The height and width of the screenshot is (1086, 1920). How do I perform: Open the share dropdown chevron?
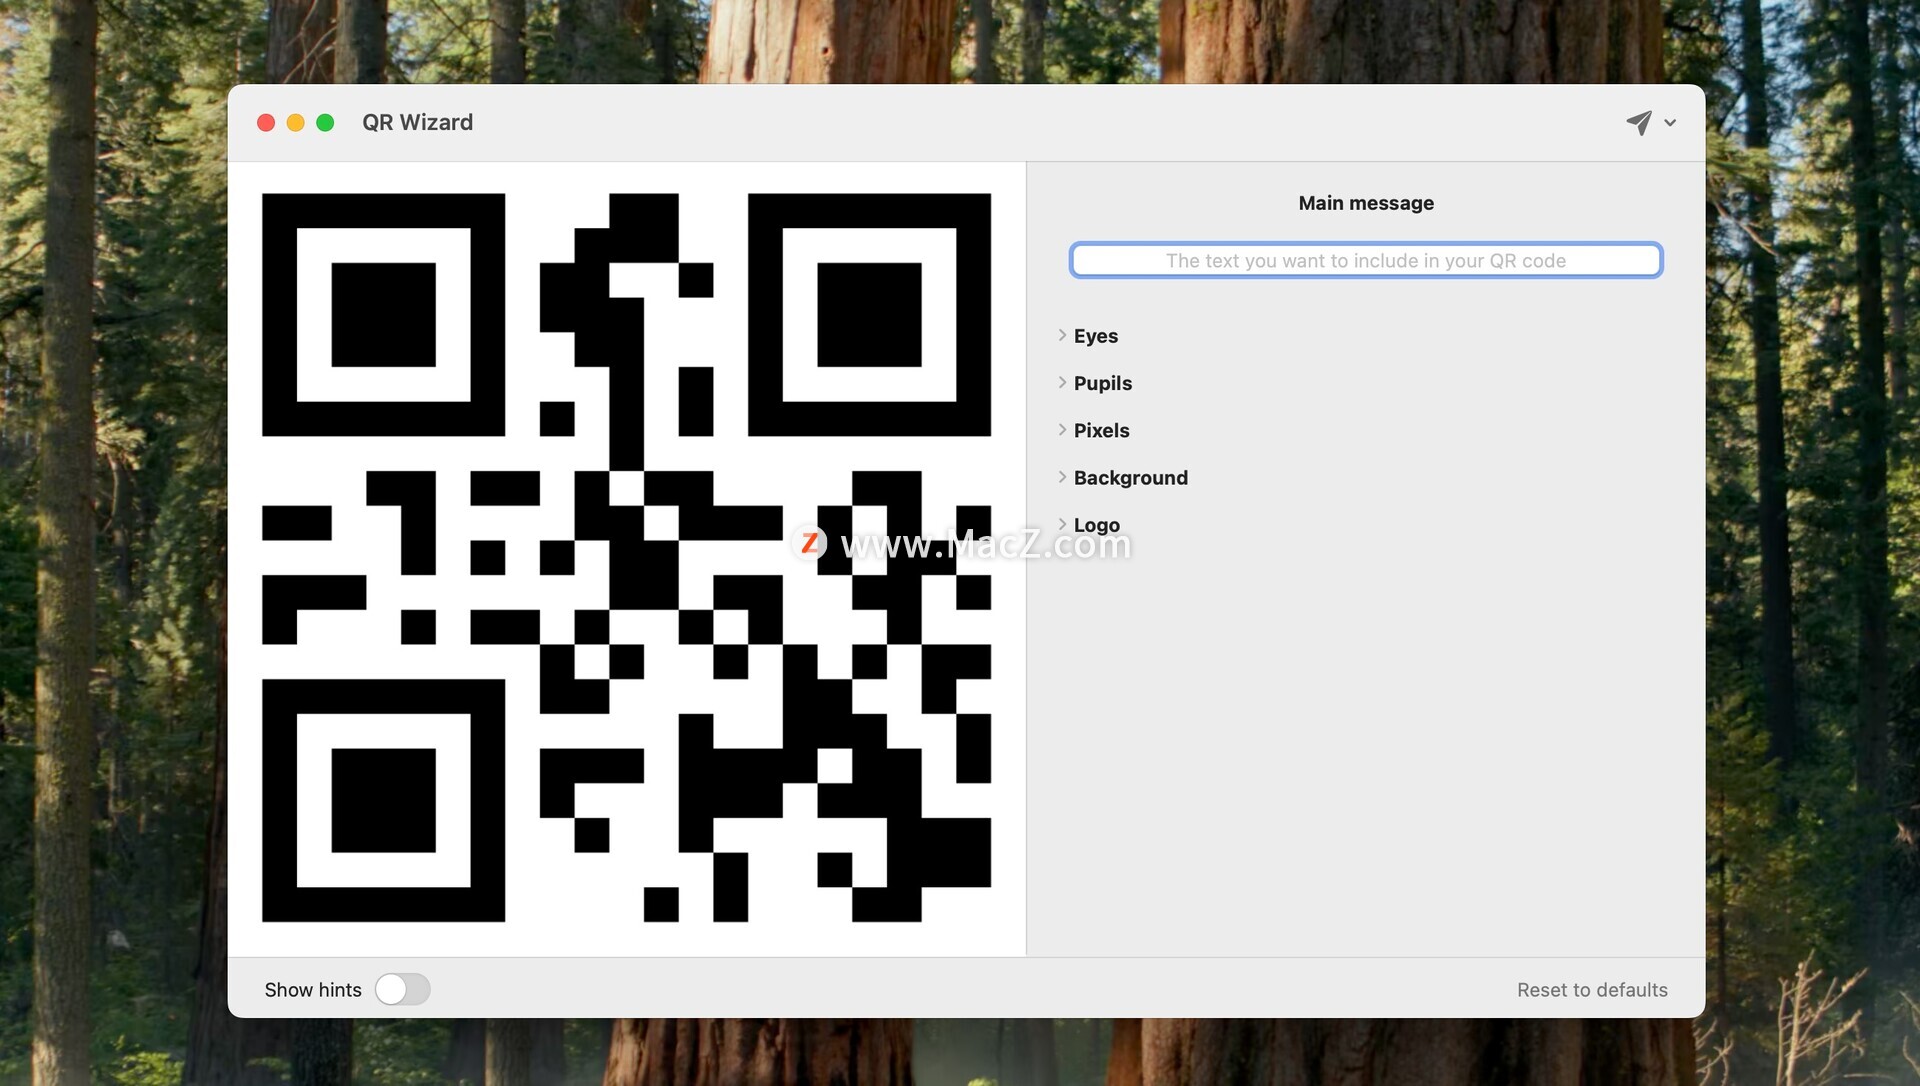click(1670, 123)
